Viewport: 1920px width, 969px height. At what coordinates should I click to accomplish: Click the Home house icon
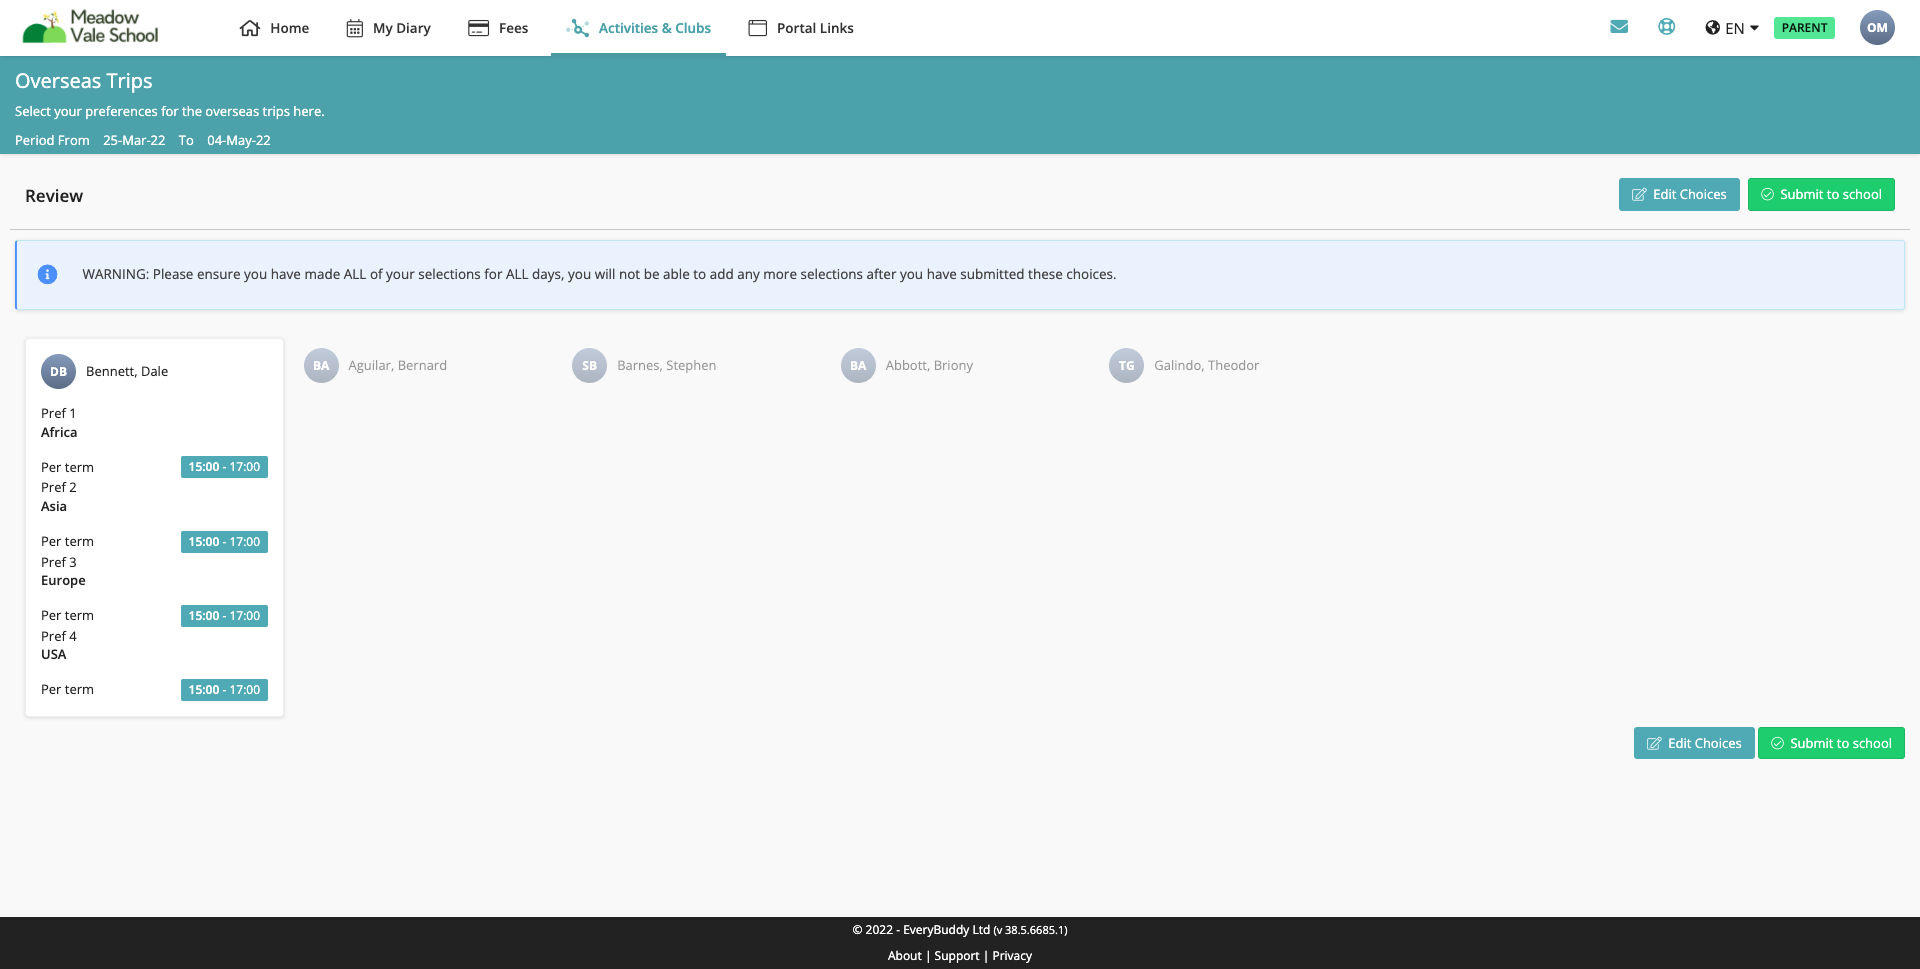coord(250,28)
